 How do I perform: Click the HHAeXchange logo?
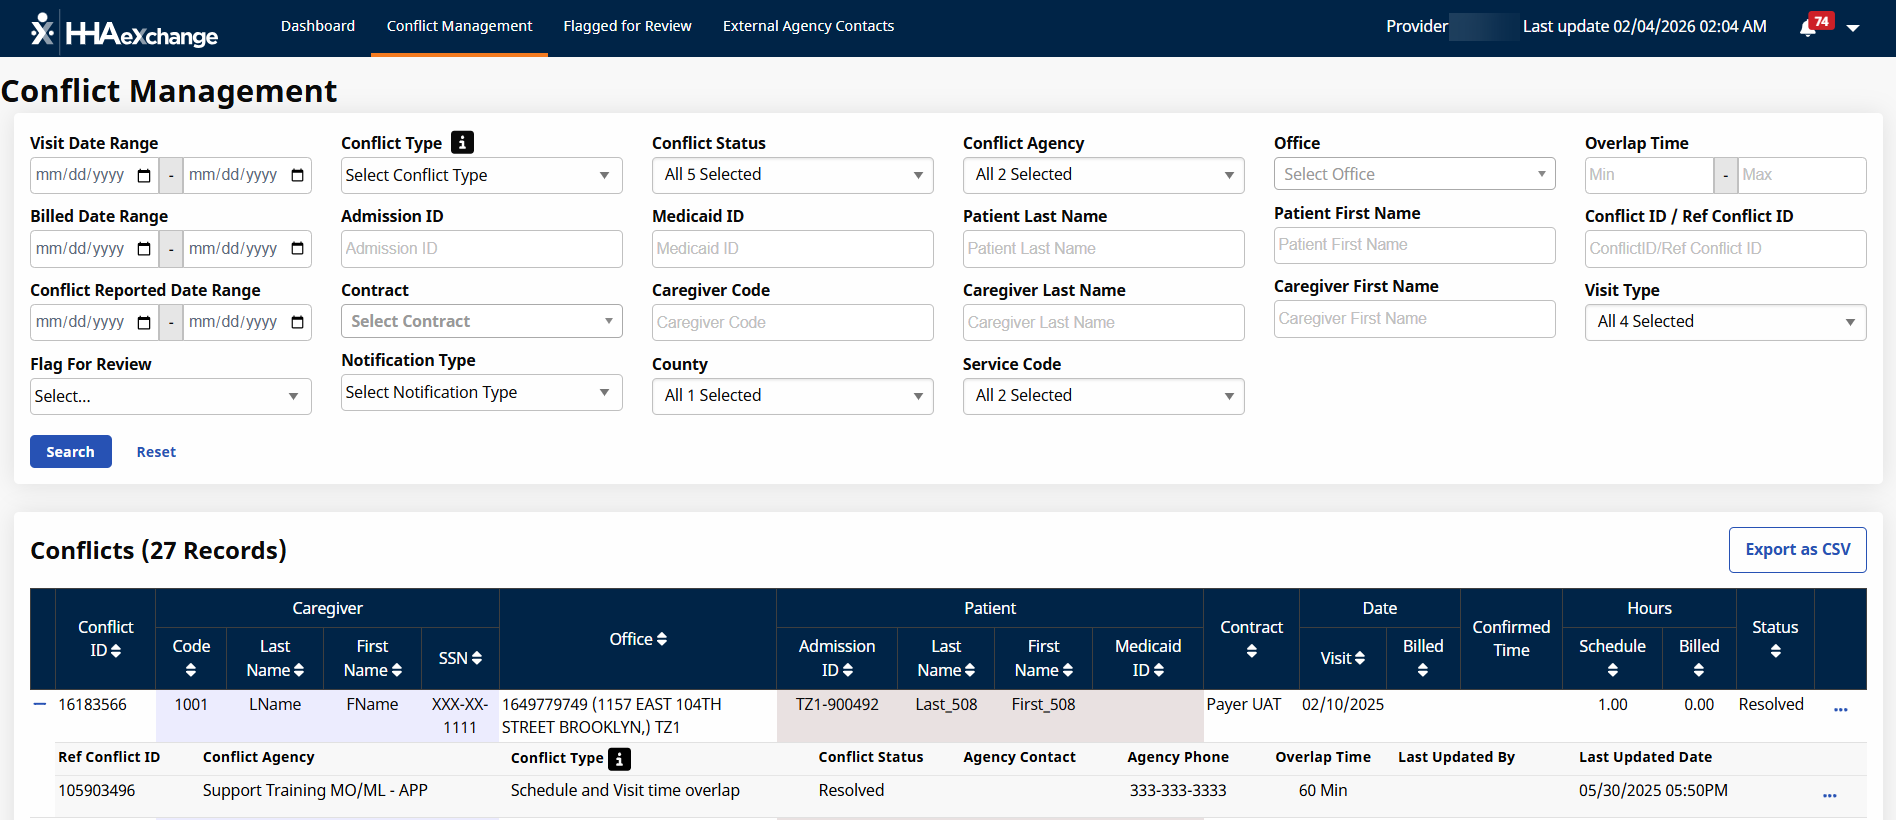pos(125,30)
